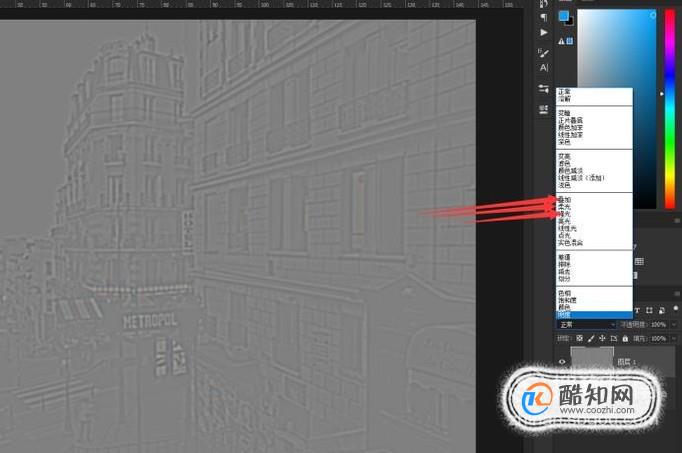Toggle lock position icon
This screenshot has width=682, height=453.
click(602, 338)
